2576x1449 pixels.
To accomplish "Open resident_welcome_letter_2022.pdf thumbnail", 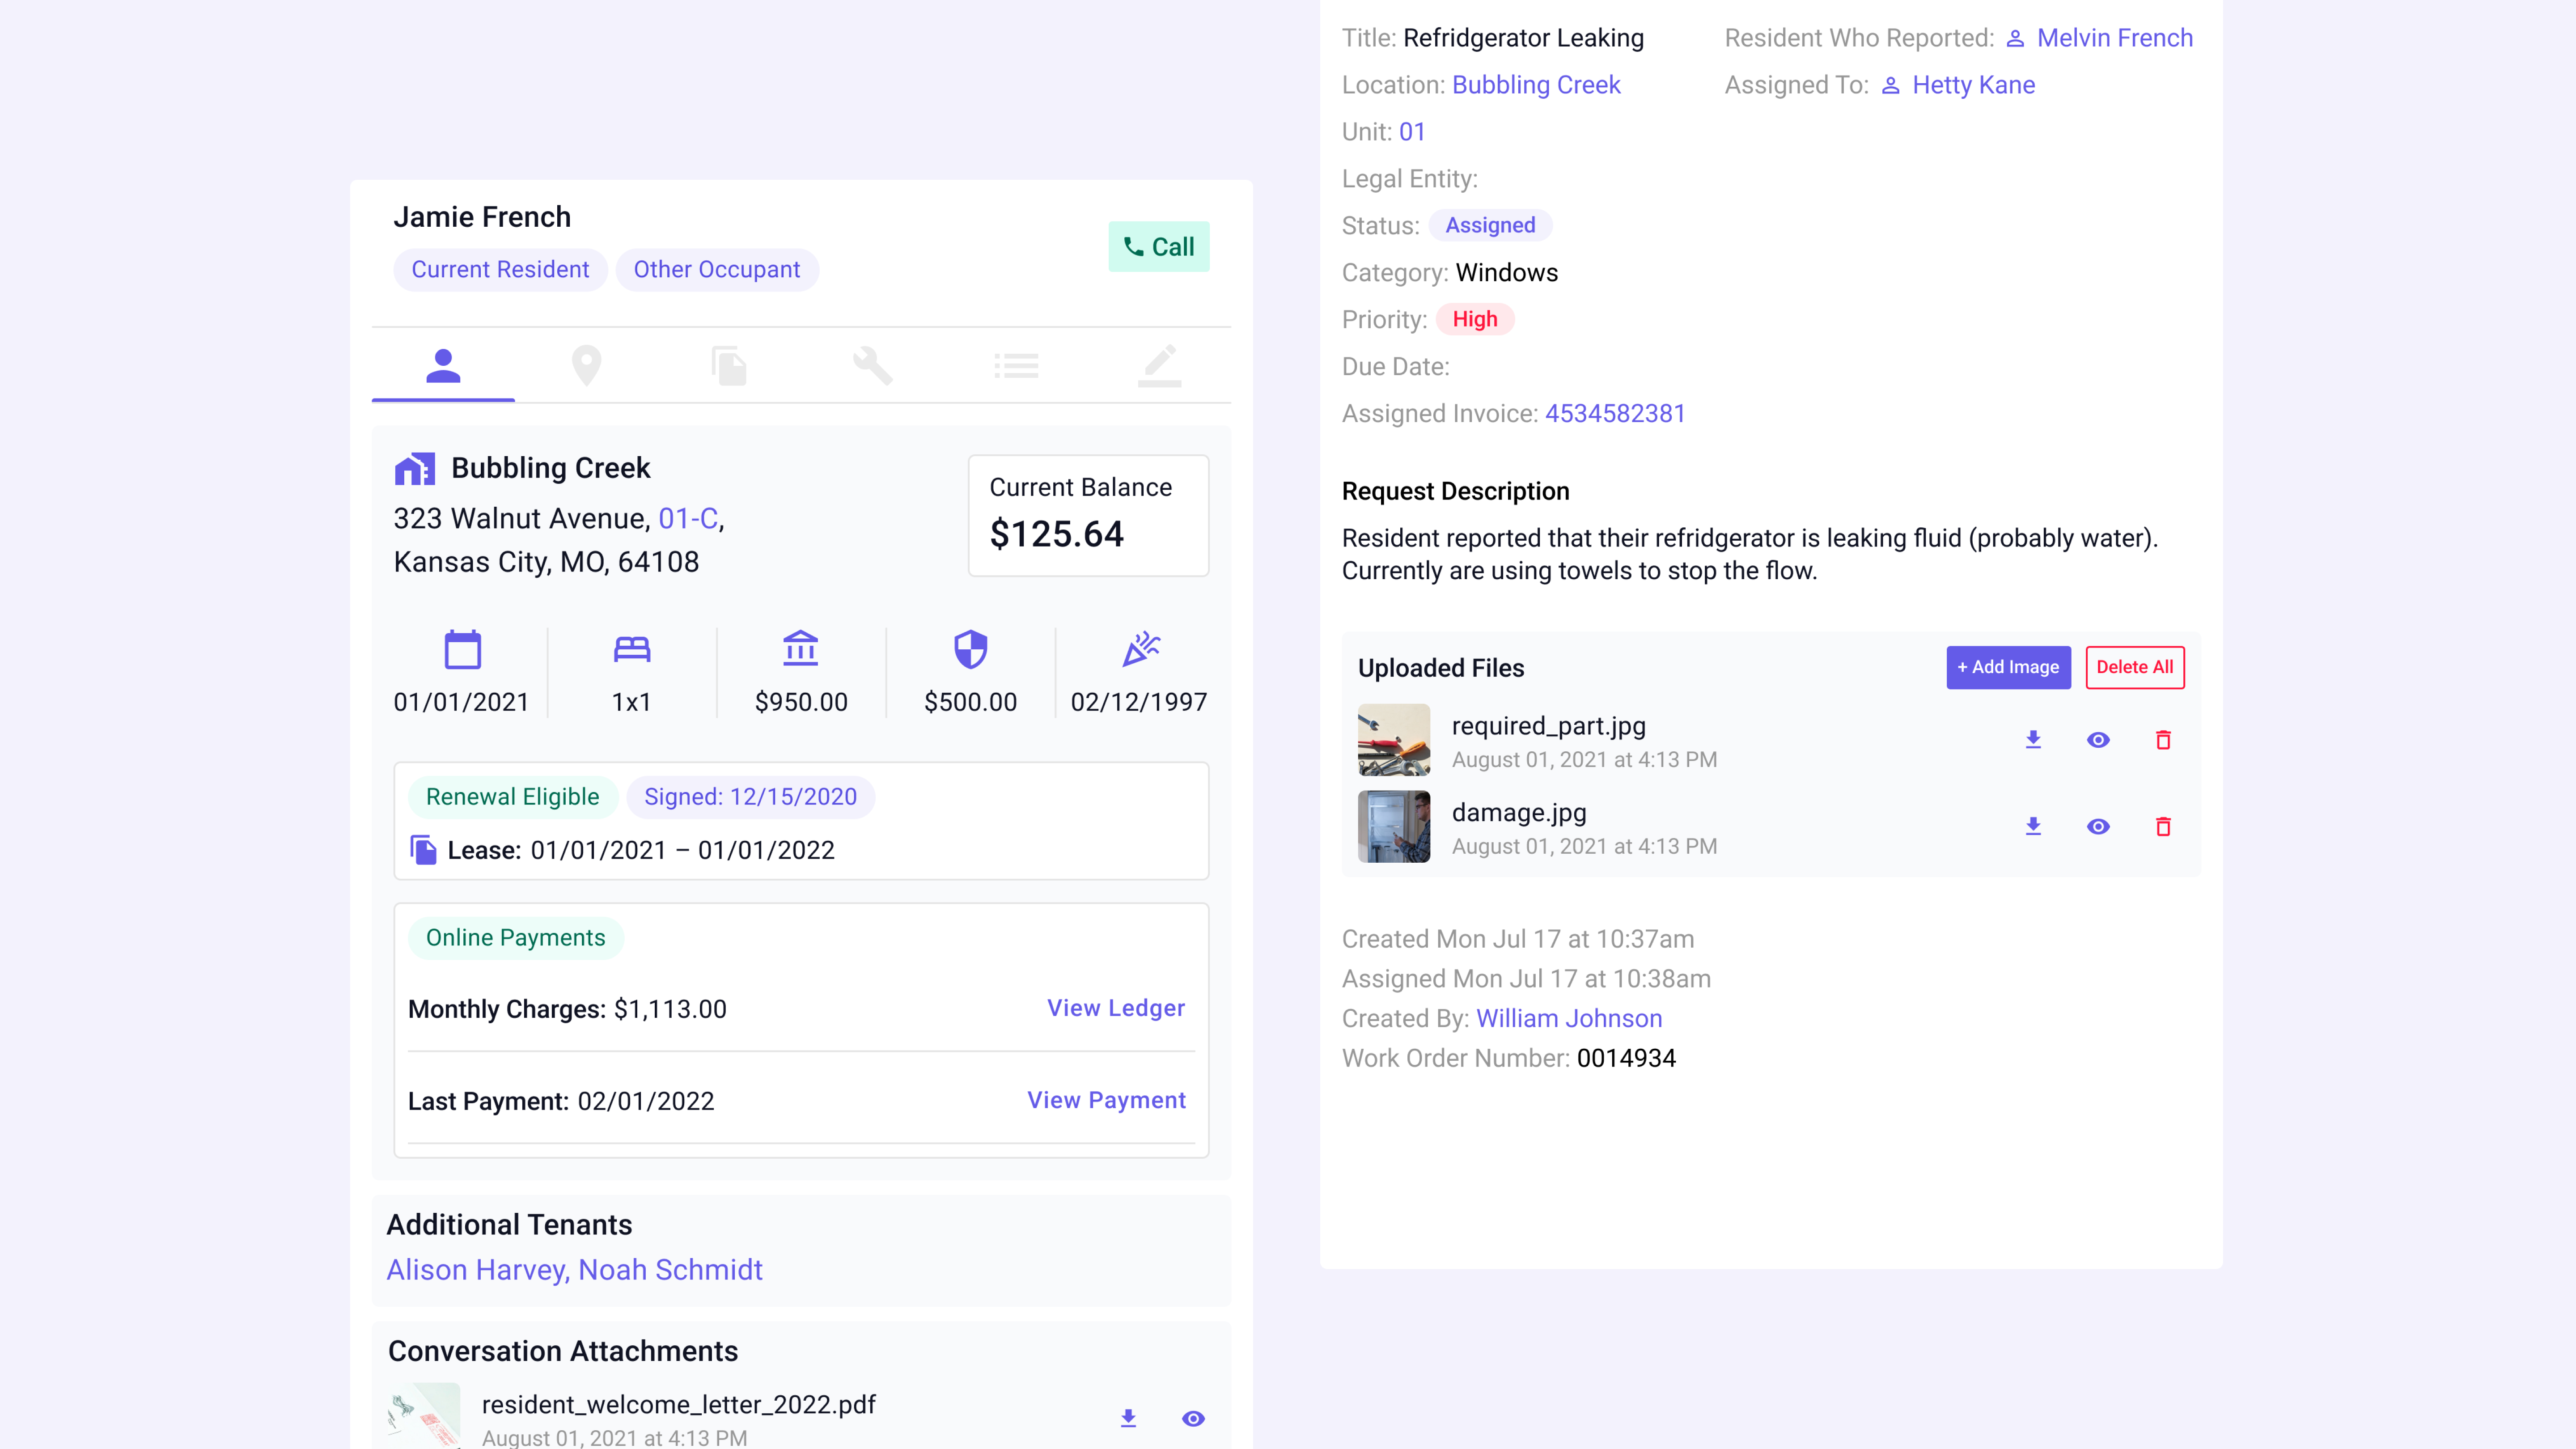I will (424, 1416).
